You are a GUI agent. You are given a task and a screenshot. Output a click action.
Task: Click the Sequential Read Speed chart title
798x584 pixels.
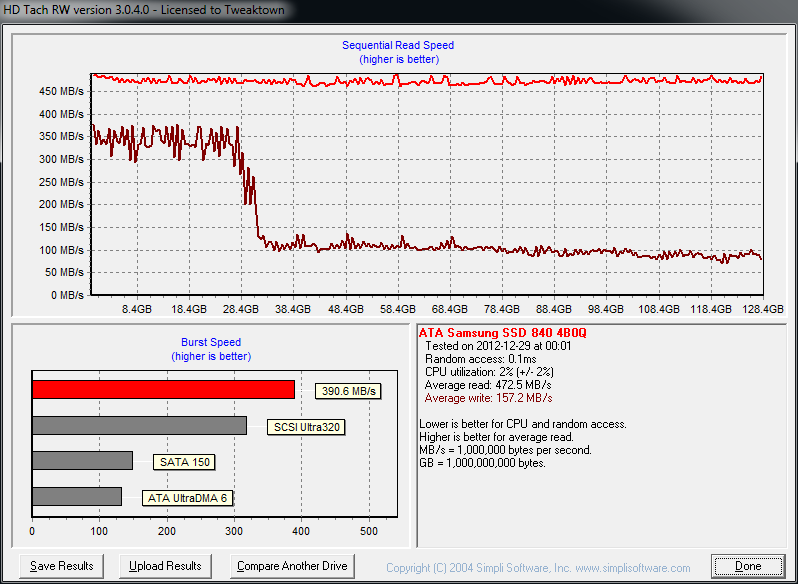[x=398, y=45]
